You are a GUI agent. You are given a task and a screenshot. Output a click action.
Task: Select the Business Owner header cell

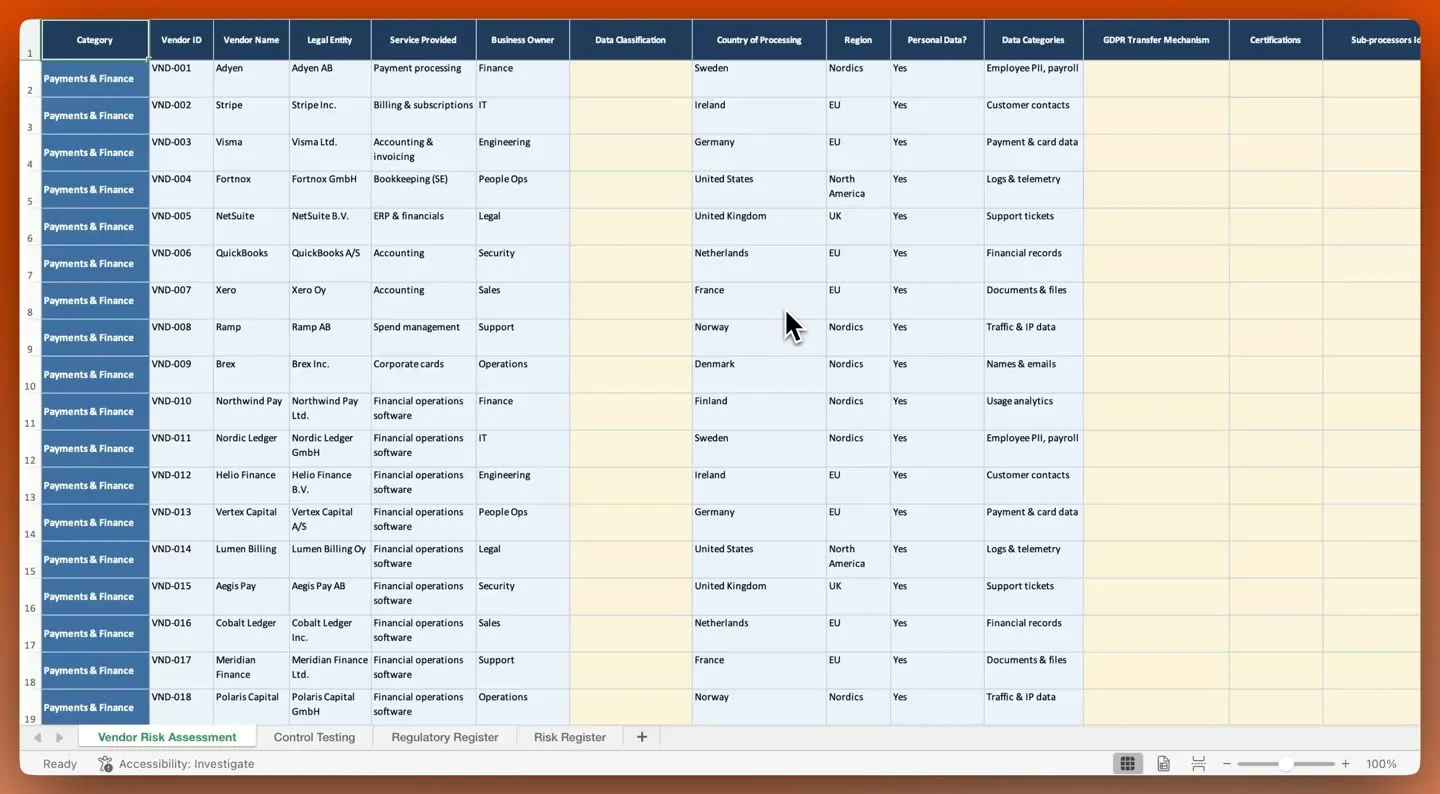(522, 40)
